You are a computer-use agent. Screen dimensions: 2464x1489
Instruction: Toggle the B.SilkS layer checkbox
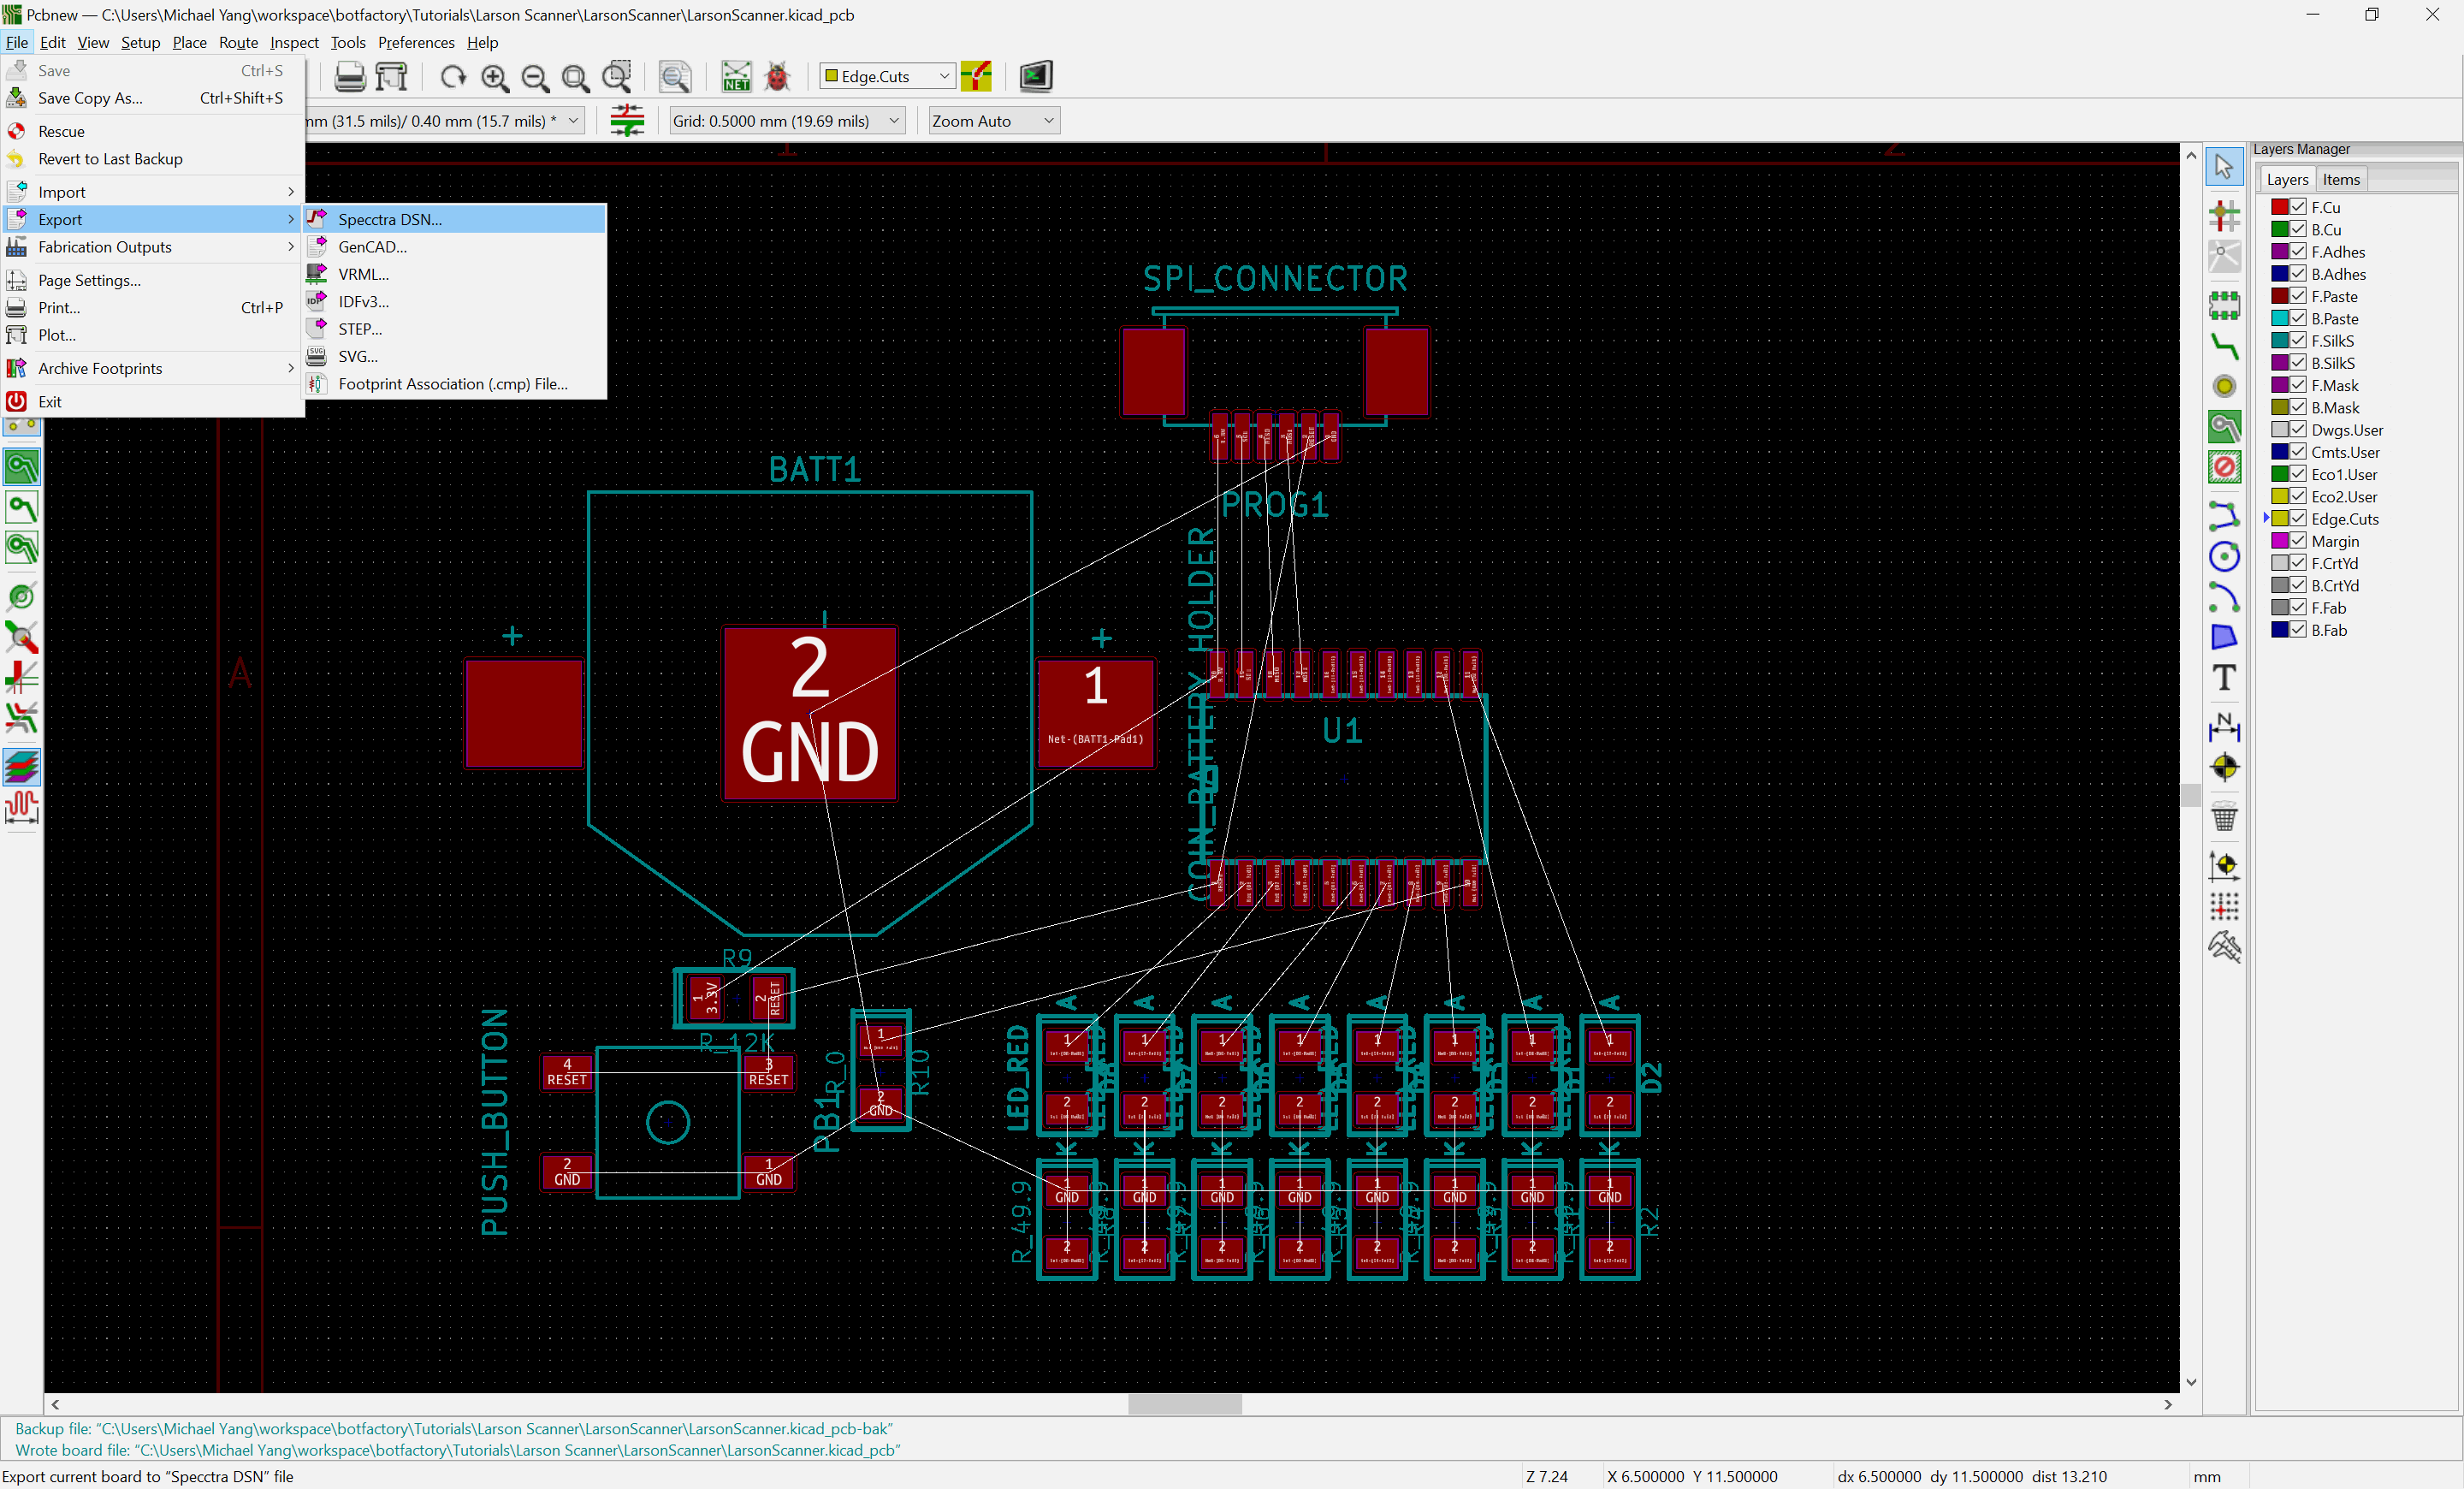(2298, 363)
